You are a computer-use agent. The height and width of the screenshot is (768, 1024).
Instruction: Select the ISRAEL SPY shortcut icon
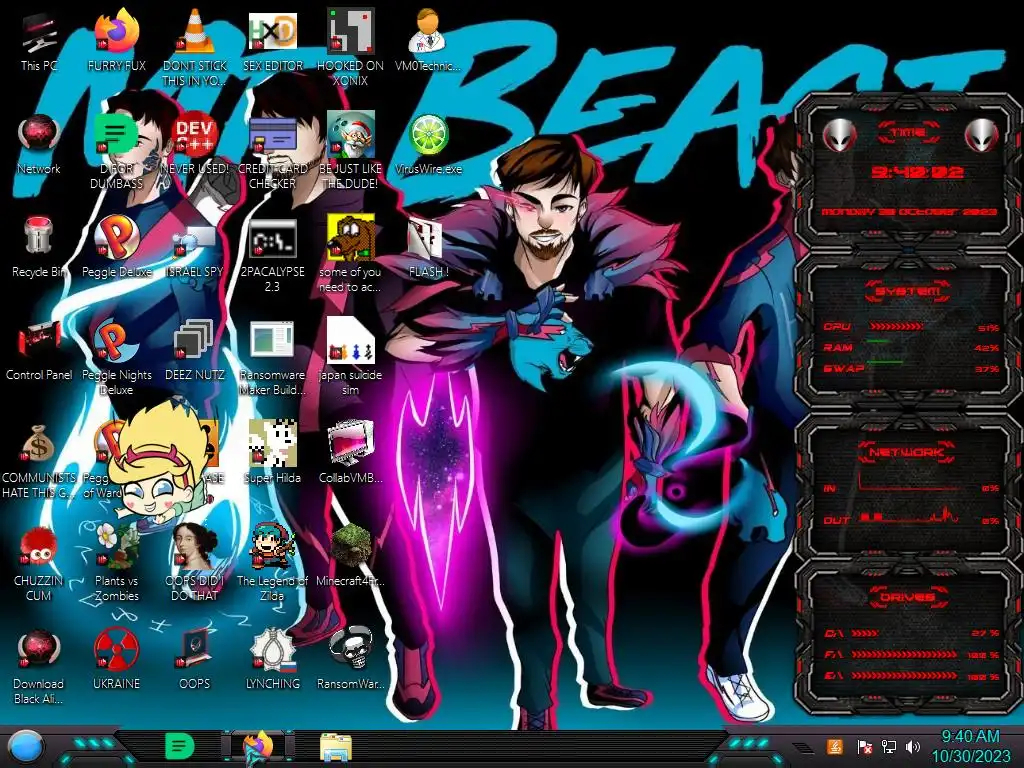195,243
